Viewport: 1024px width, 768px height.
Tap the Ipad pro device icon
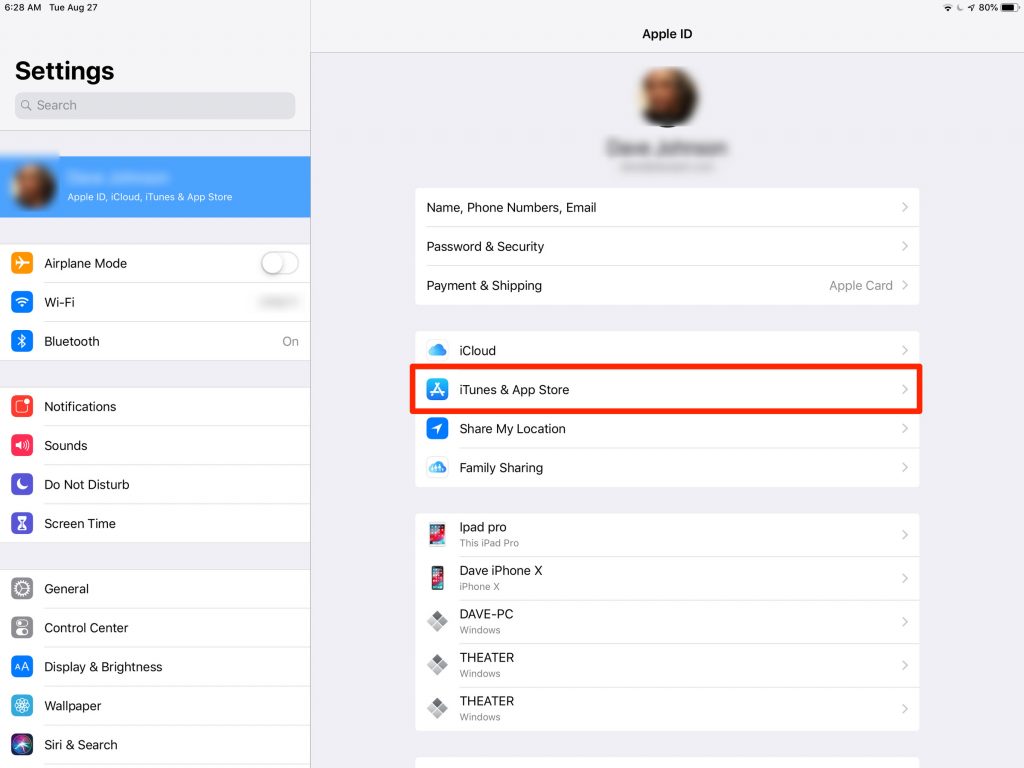coord(437,535)
